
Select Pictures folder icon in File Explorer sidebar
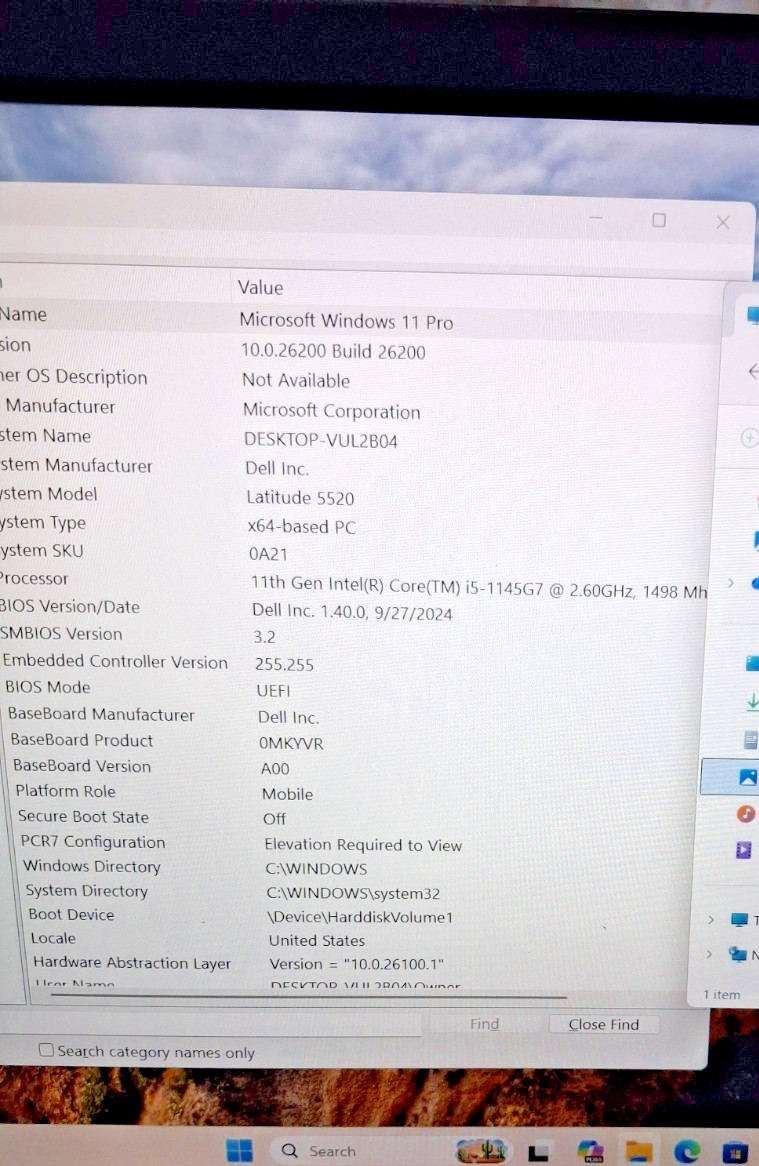pos(747,777)
